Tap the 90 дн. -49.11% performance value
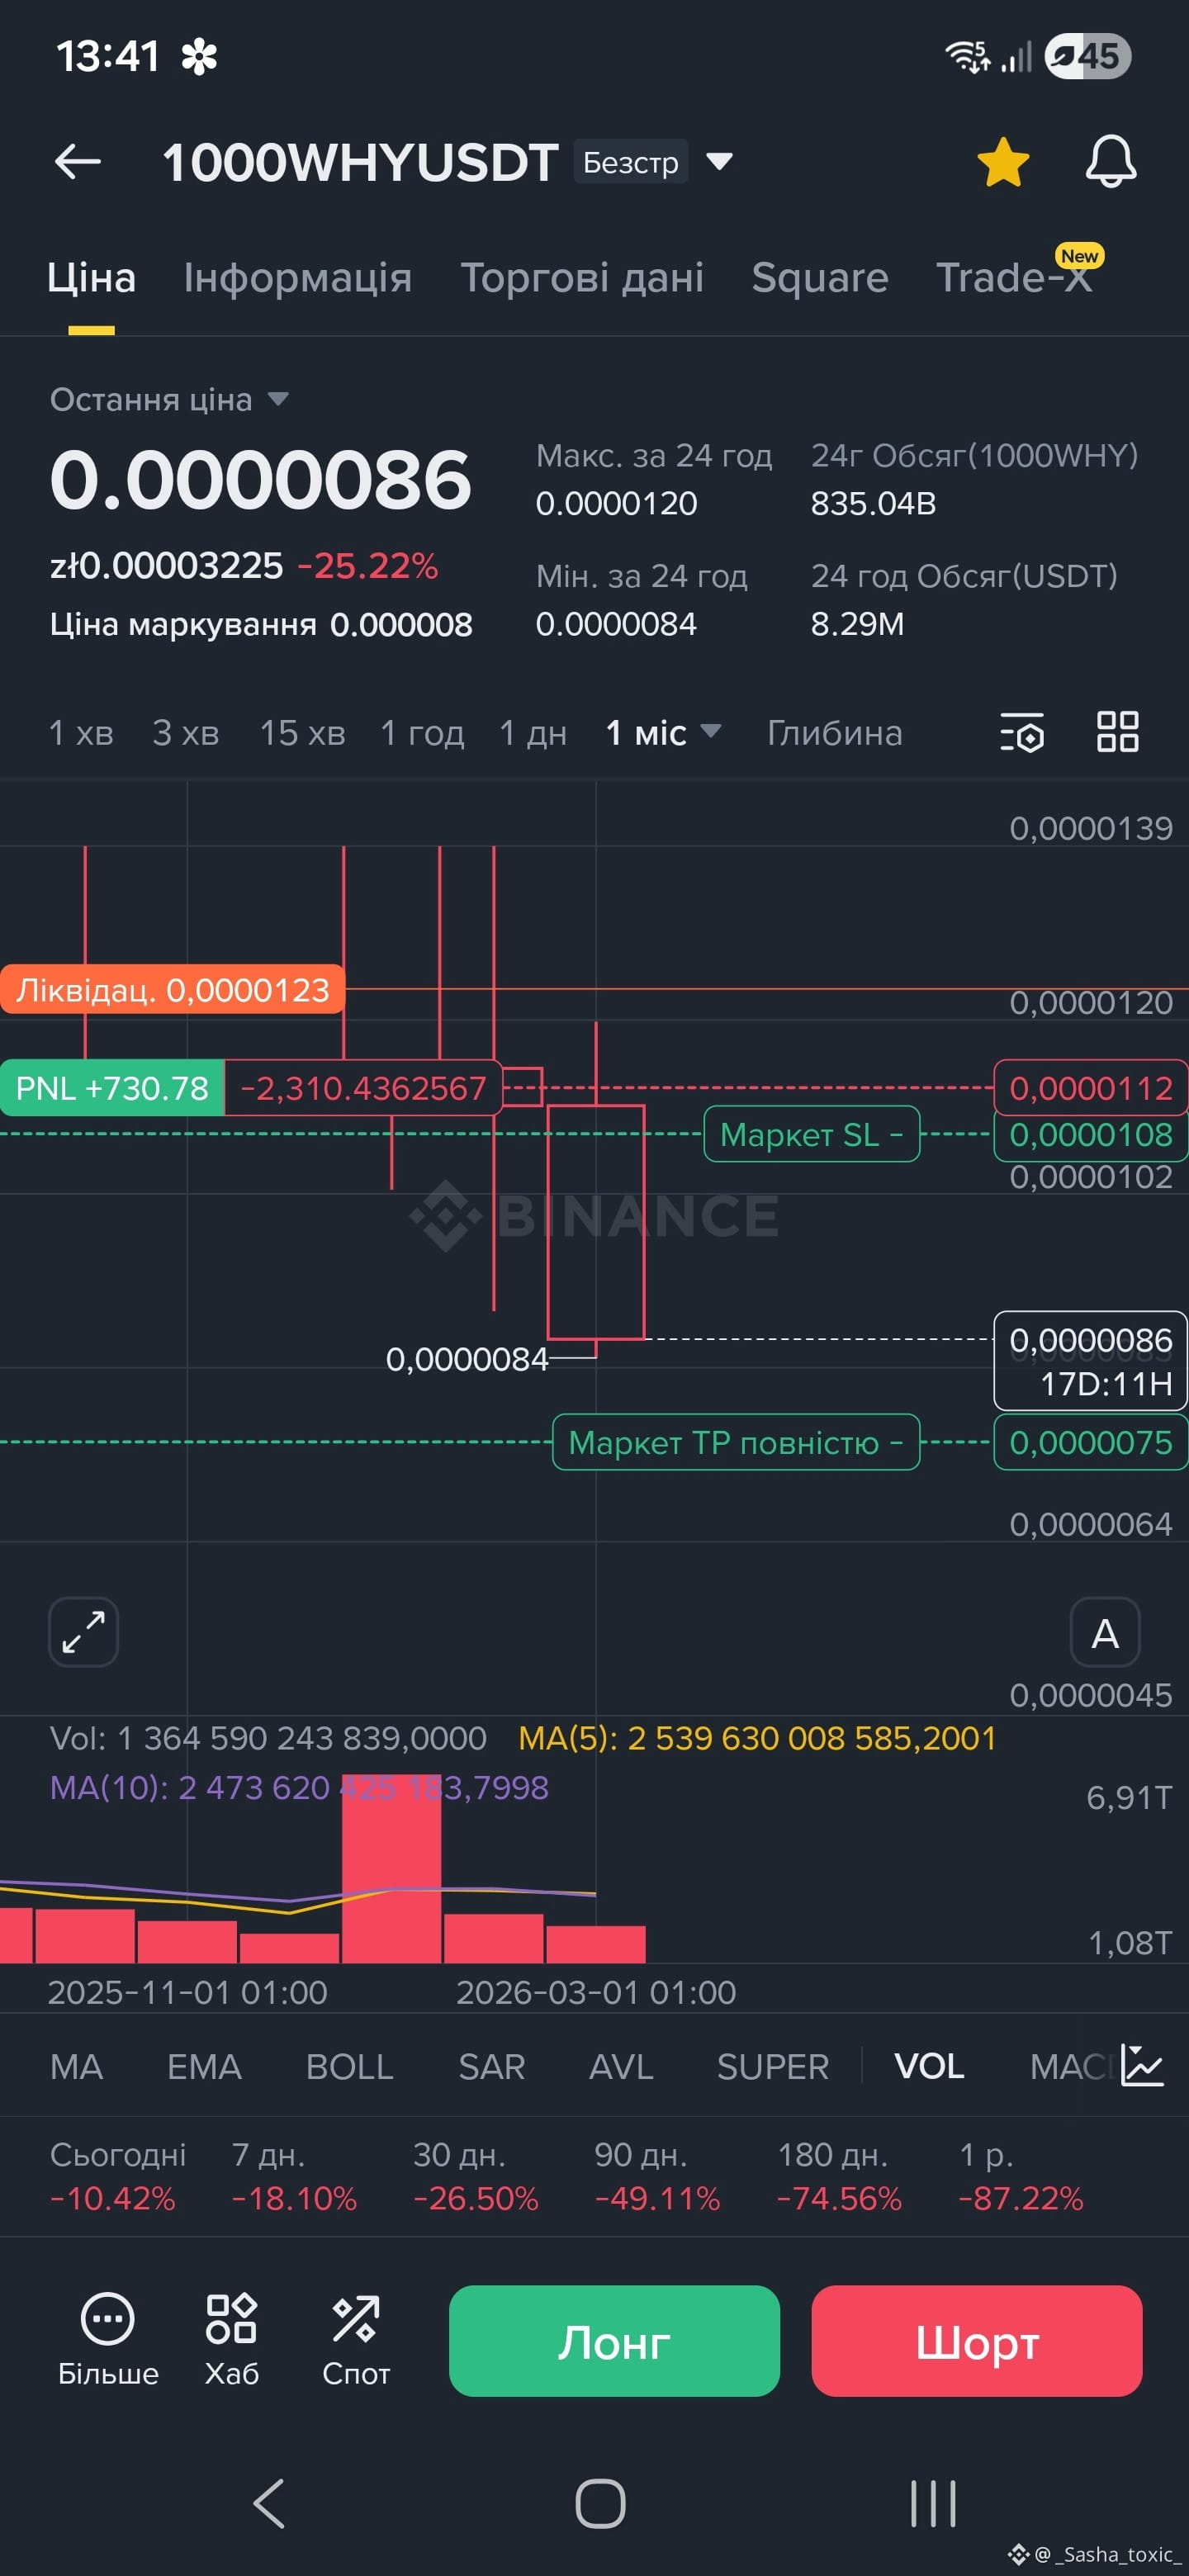This screenshot has height=2576, width=1189. pos(657,2176)
